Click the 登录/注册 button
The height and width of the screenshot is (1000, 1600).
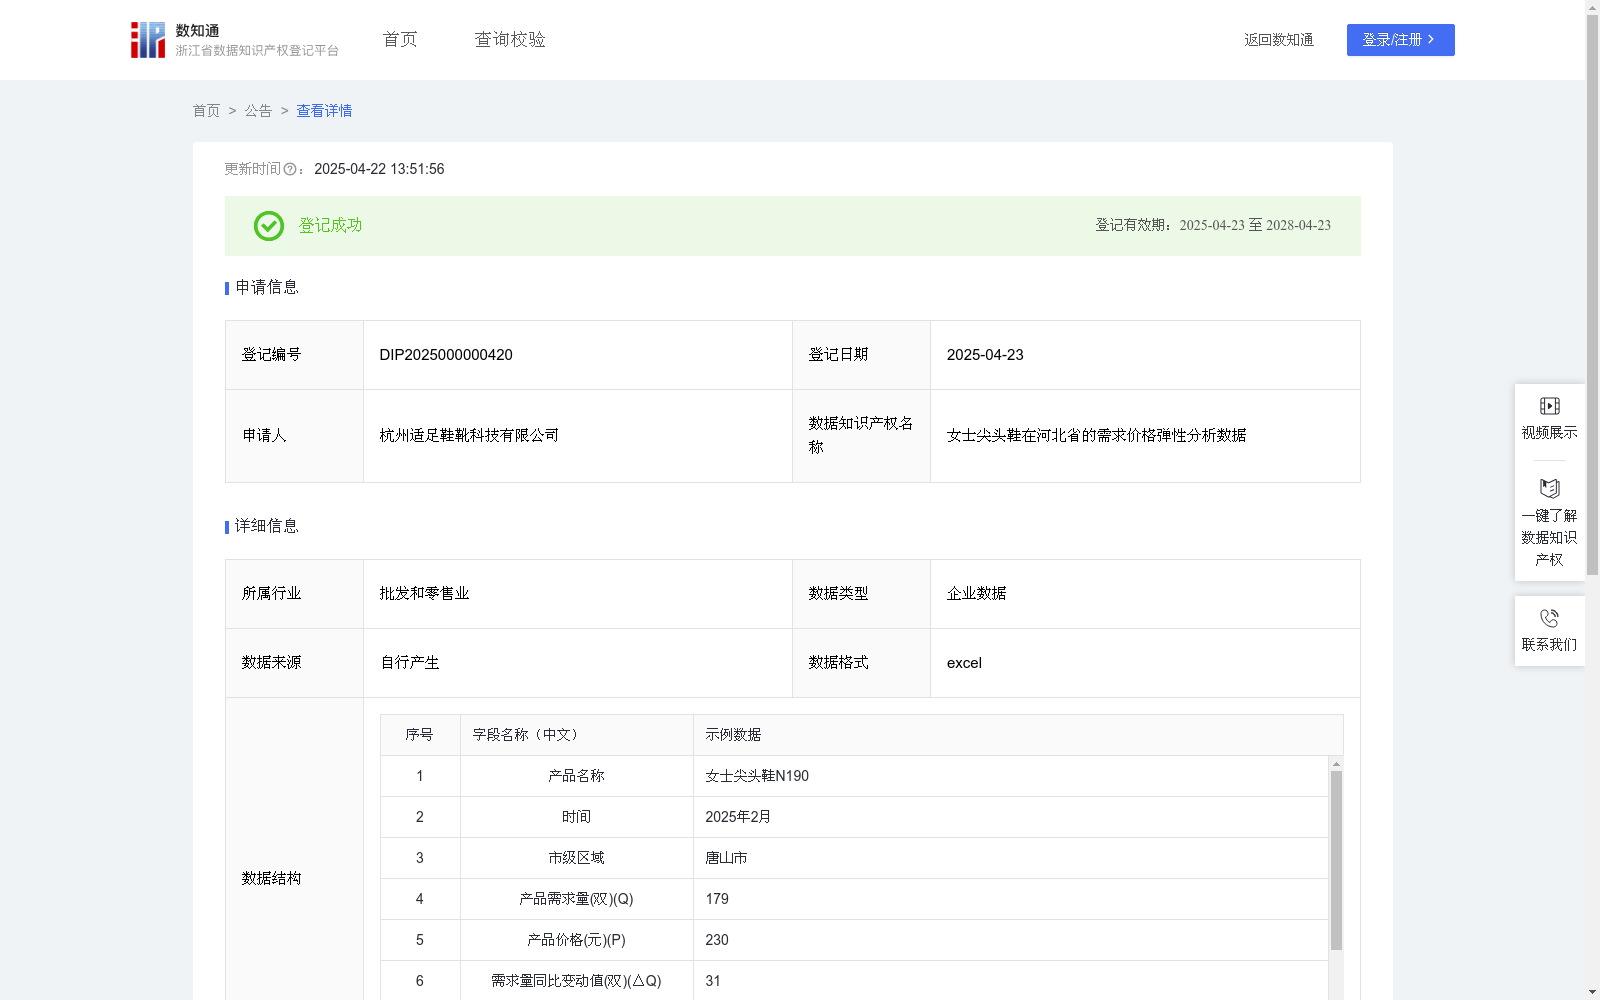1400,40
